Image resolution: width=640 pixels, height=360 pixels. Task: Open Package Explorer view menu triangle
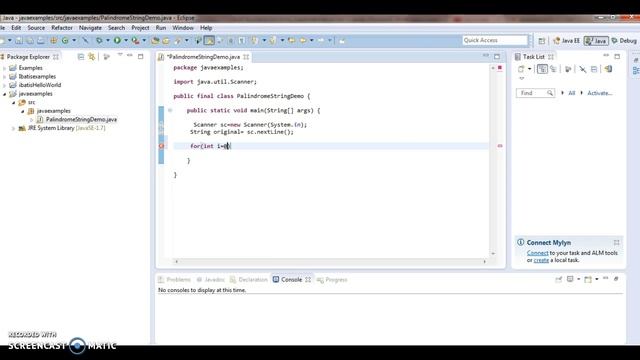pos(120,55)
